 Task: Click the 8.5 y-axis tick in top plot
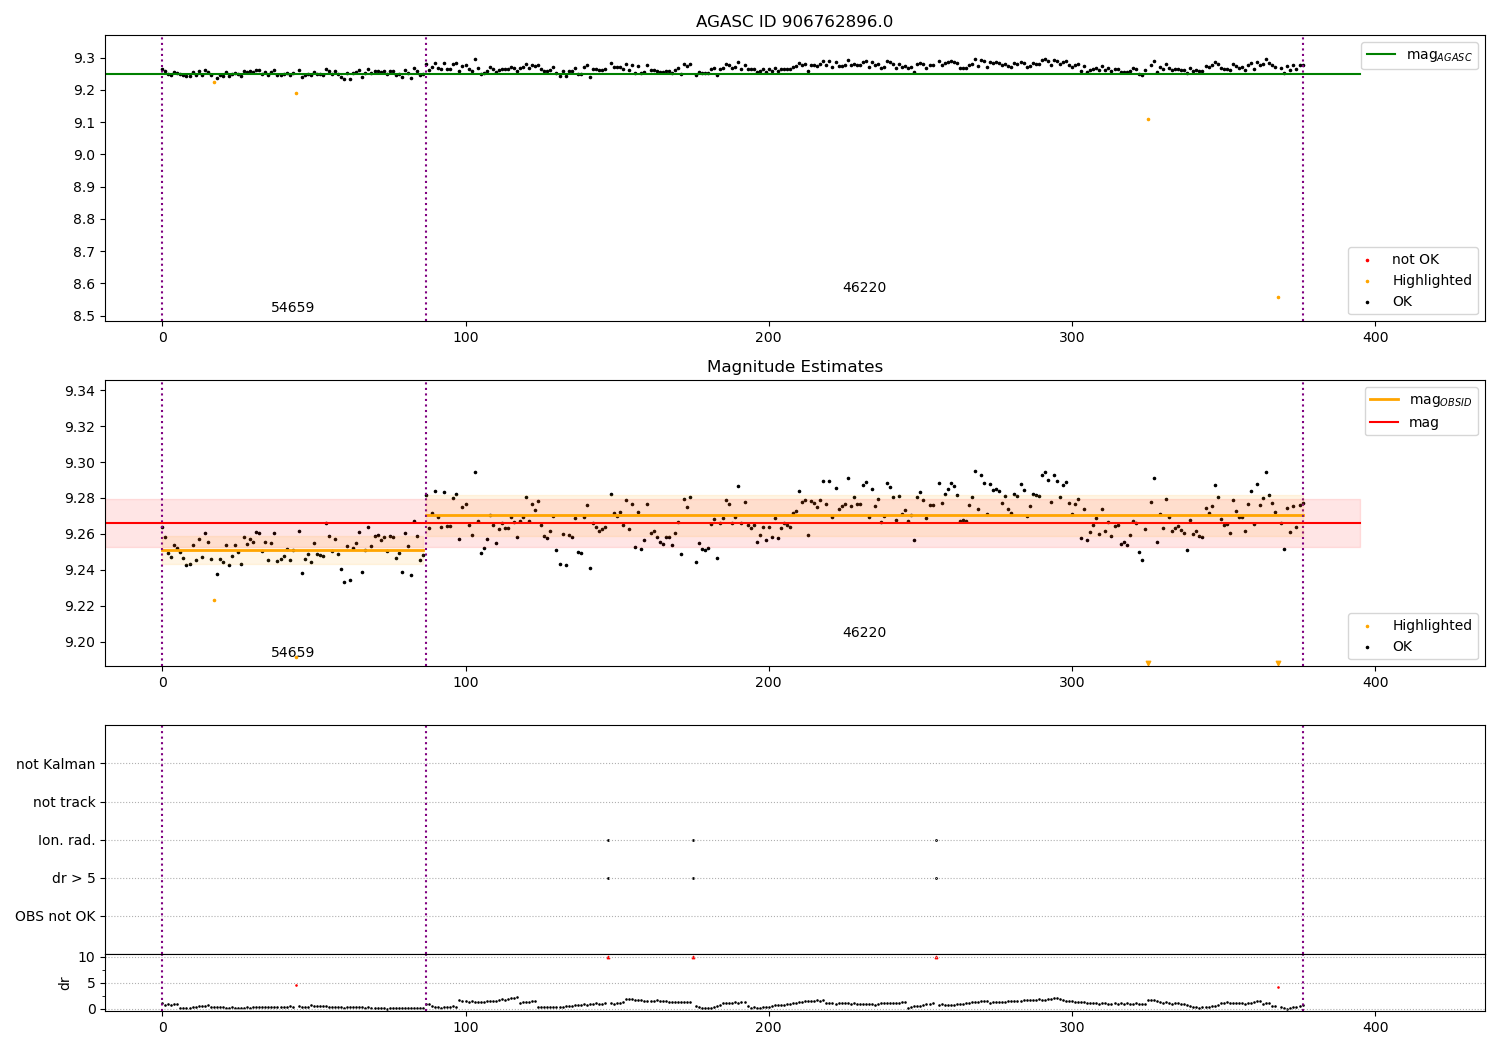coord(83,317)
